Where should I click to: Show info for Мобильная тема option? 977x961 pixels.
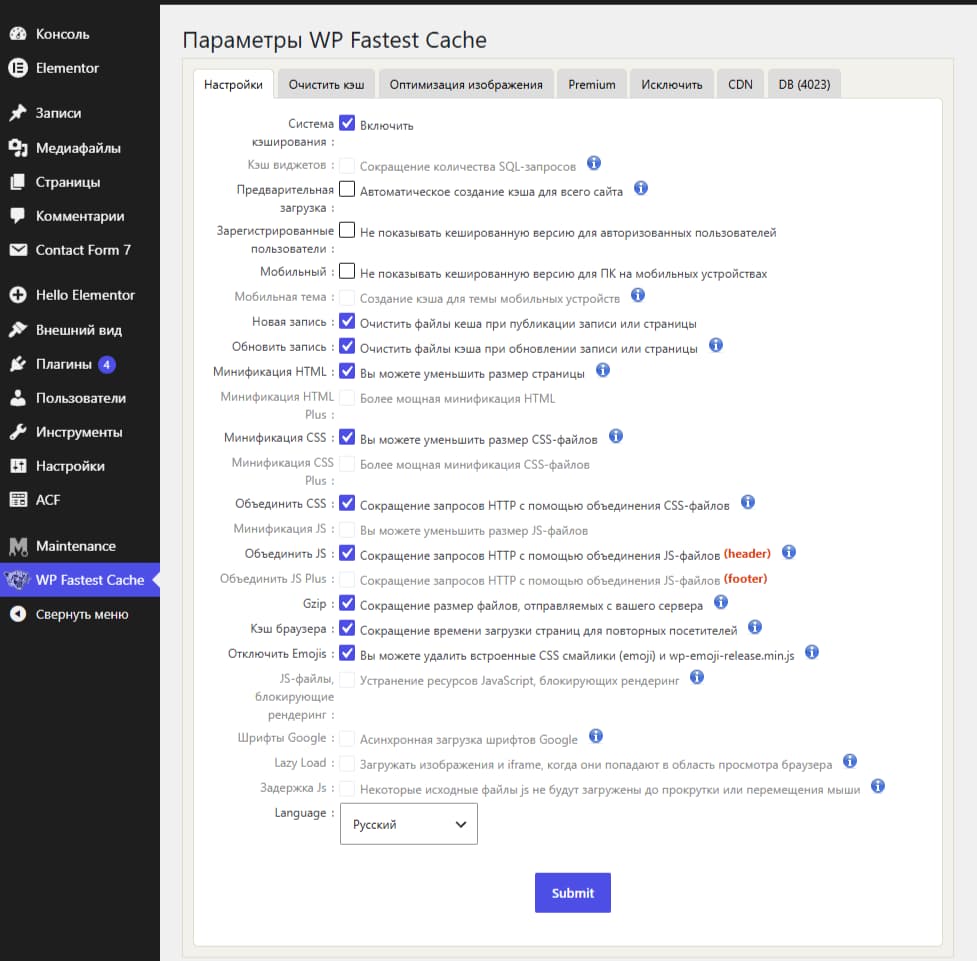pyautogui.click(x=637, y=295)
